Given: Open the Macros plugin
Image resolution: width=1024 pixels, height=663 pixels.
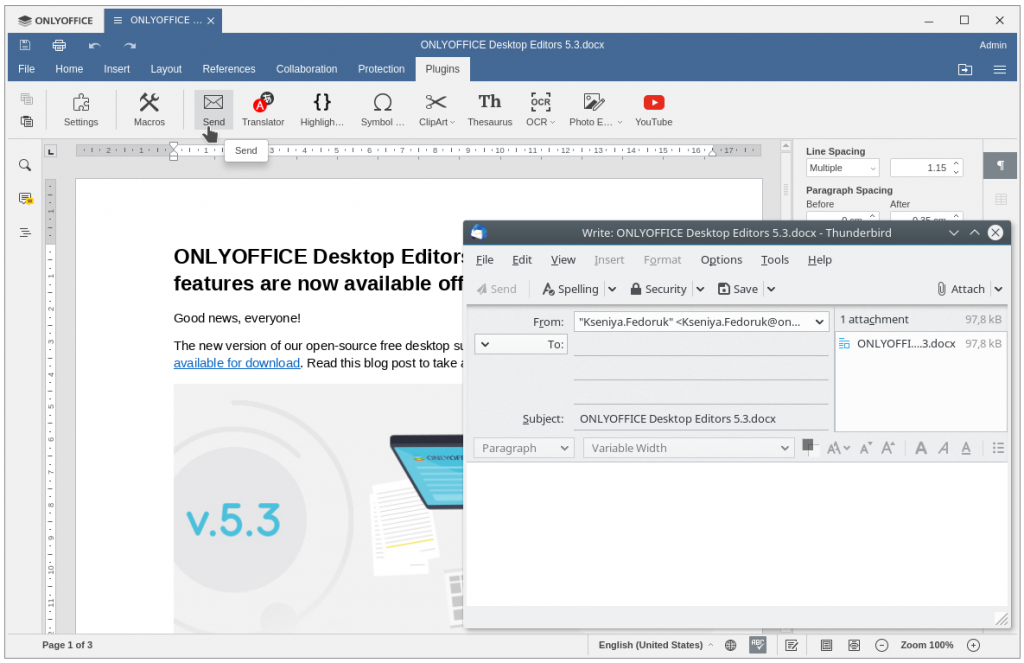Looking at the screenshot, I should pos(149,109).
